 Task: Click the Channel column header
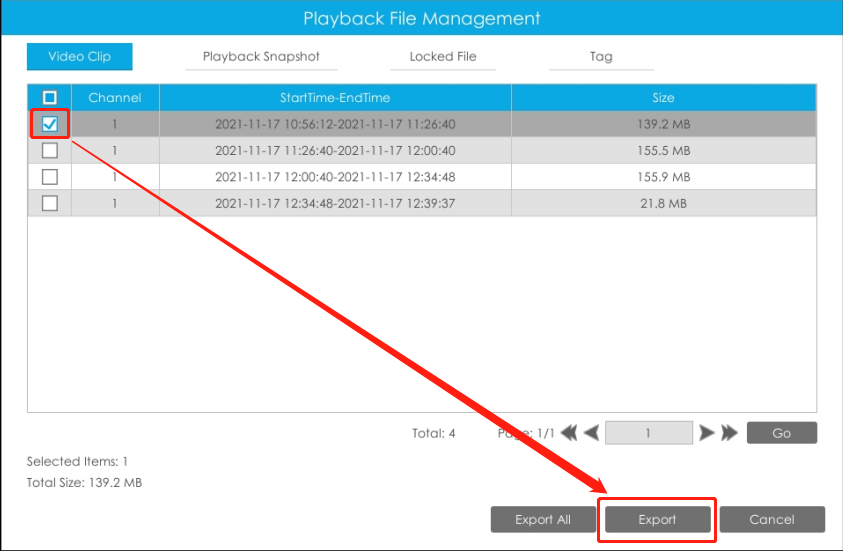tap(115, 97)
